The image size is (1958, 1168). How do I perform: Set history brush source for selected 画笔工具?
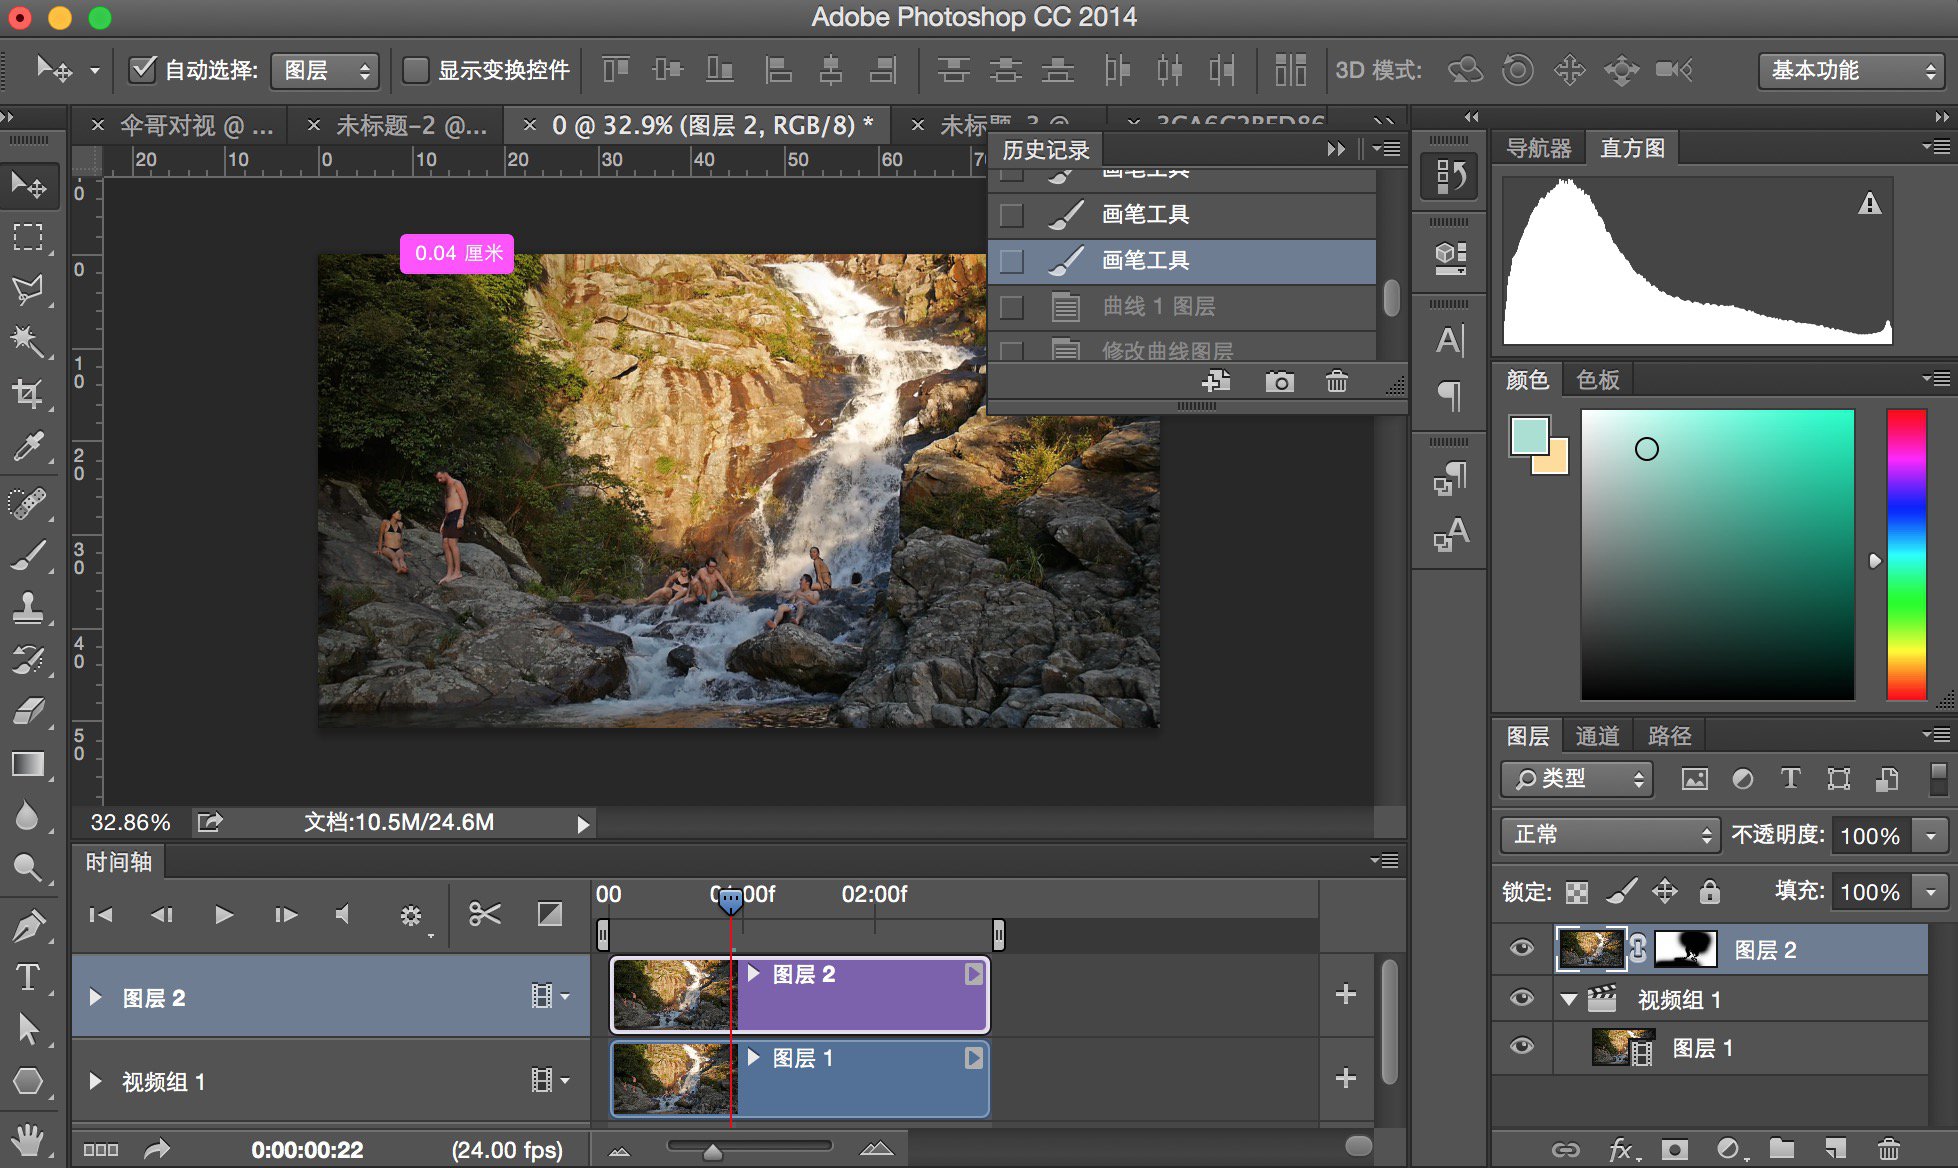pos(1012,261)
